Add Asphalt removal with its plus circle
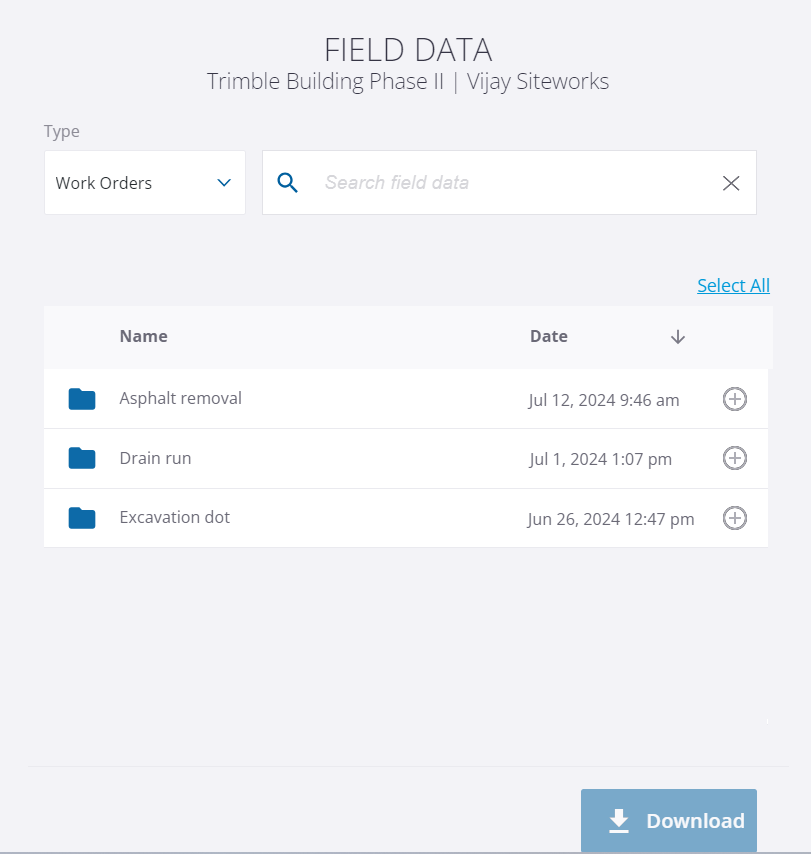 coord(735,399)
